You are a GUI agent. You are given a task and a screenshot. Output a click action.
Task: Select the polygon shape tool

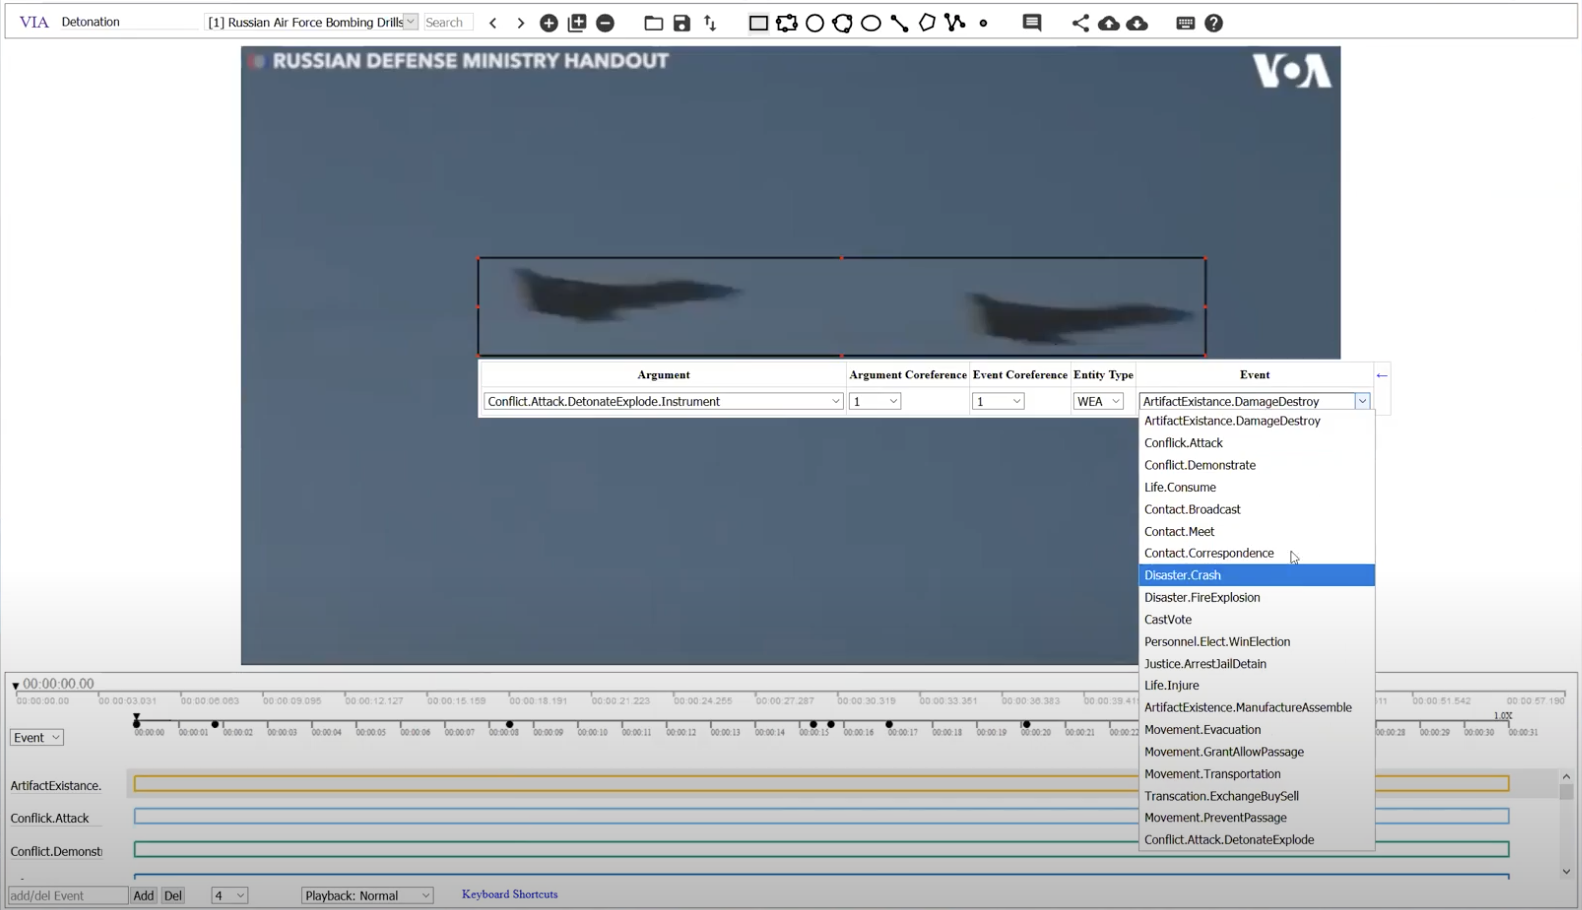click(x=927, y=23)
